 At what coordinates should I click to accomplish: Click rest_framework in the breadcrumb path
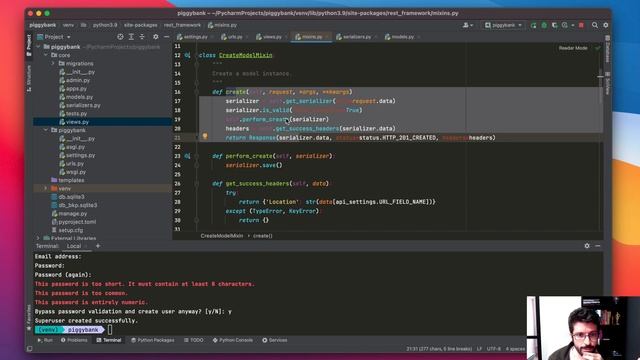pos(182,25)
